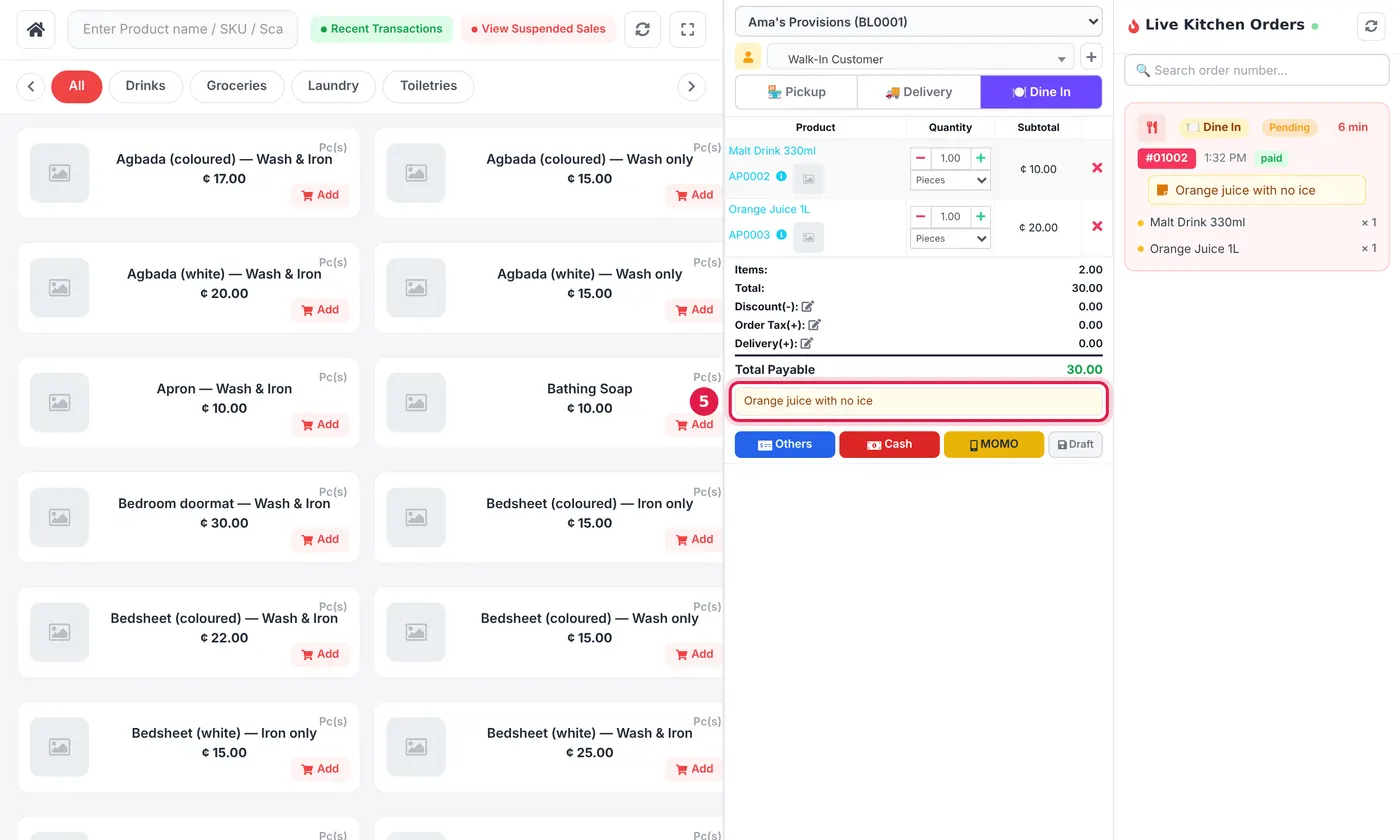
Task: Filter products by the Laundry category
Action: [x=333, y=86]
